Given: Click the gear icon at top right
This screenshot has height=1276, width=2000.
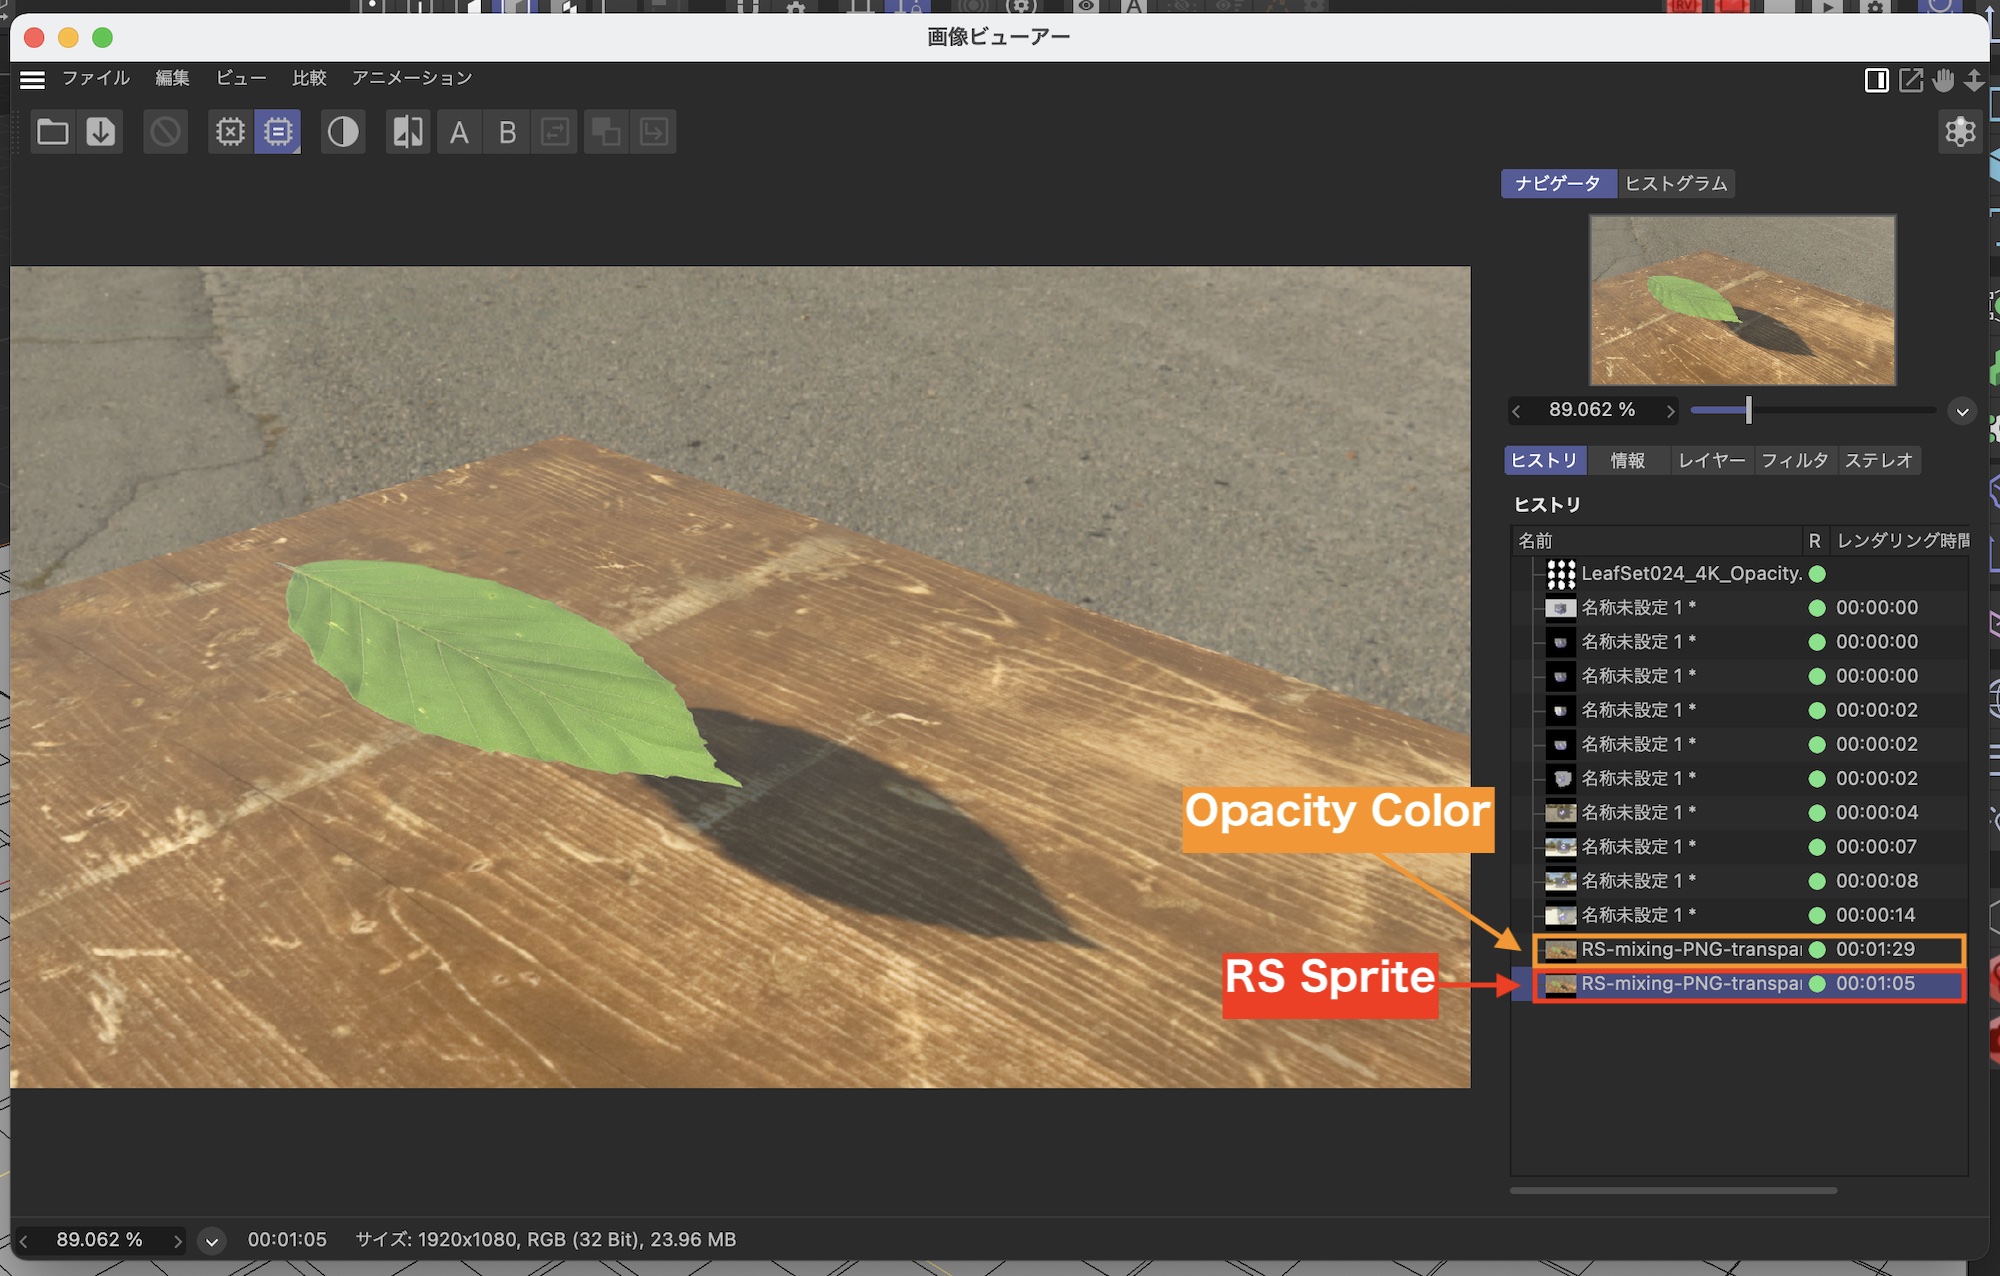Looking at the screenshot, I should click(1959, 131).
